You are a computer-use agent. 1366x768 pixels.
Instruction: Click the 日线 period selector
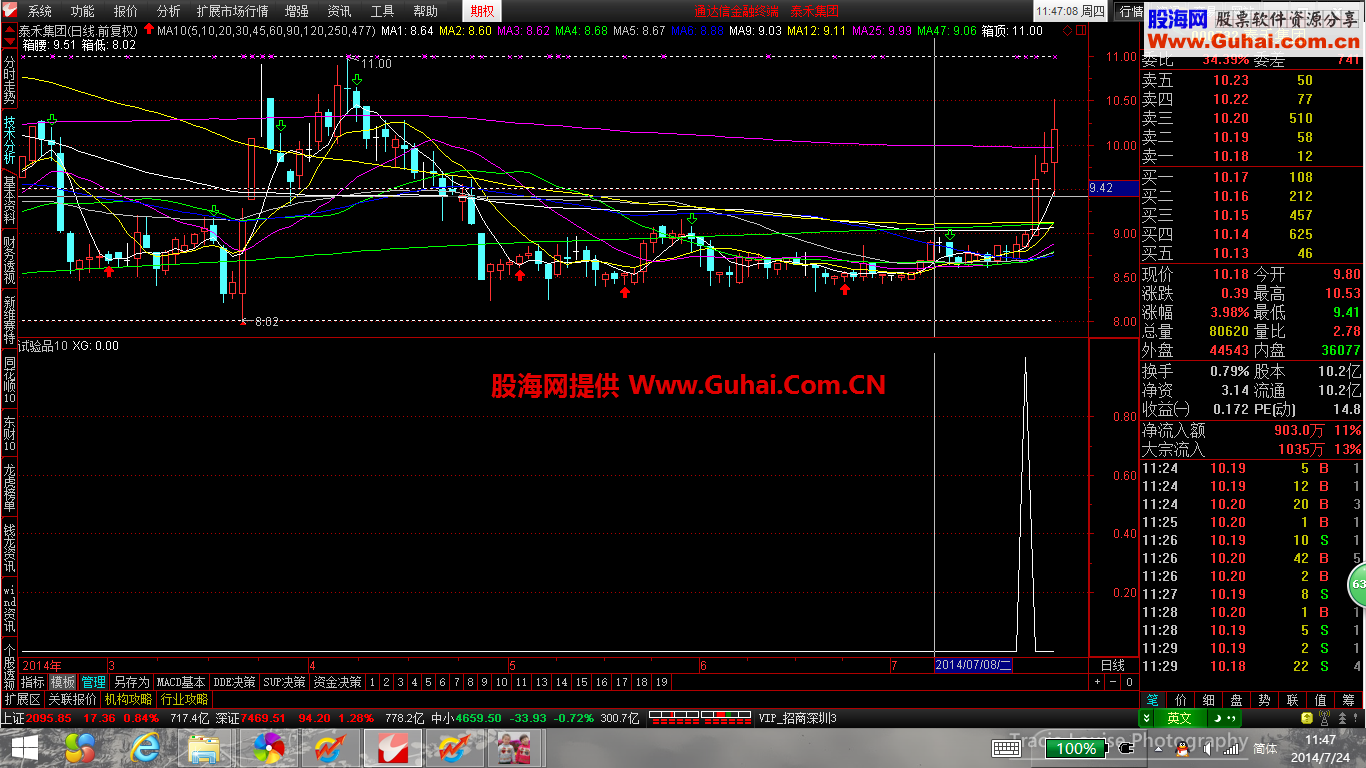pos(1112,665)
